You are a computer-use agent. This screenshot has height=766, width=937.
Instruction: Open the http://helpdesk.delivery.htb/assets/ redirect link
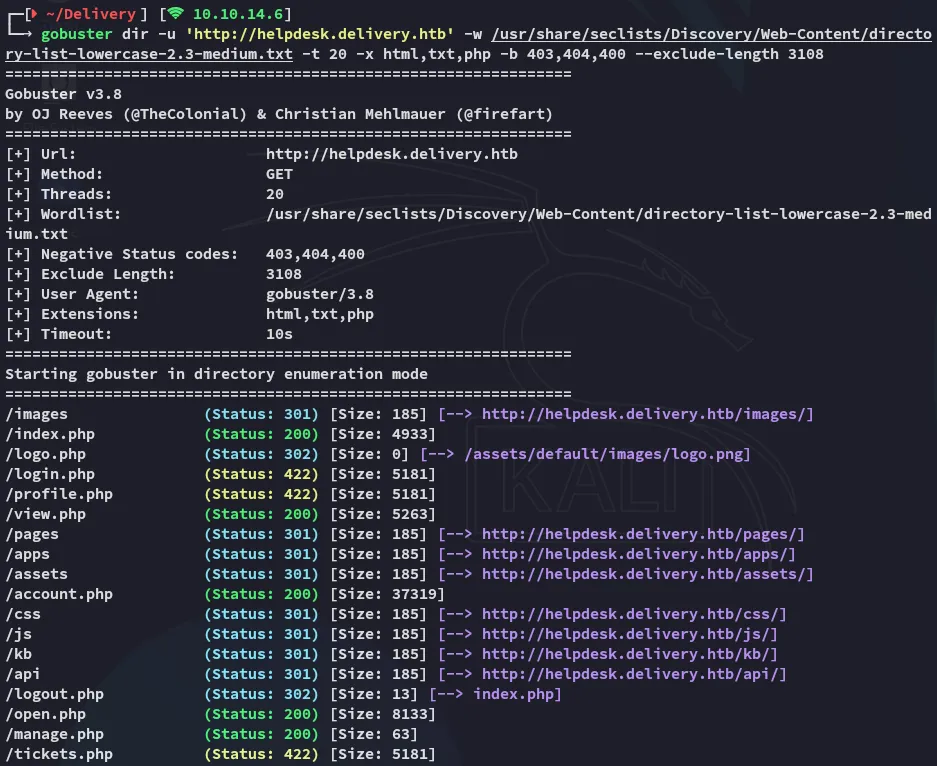(x=647, y=574)
